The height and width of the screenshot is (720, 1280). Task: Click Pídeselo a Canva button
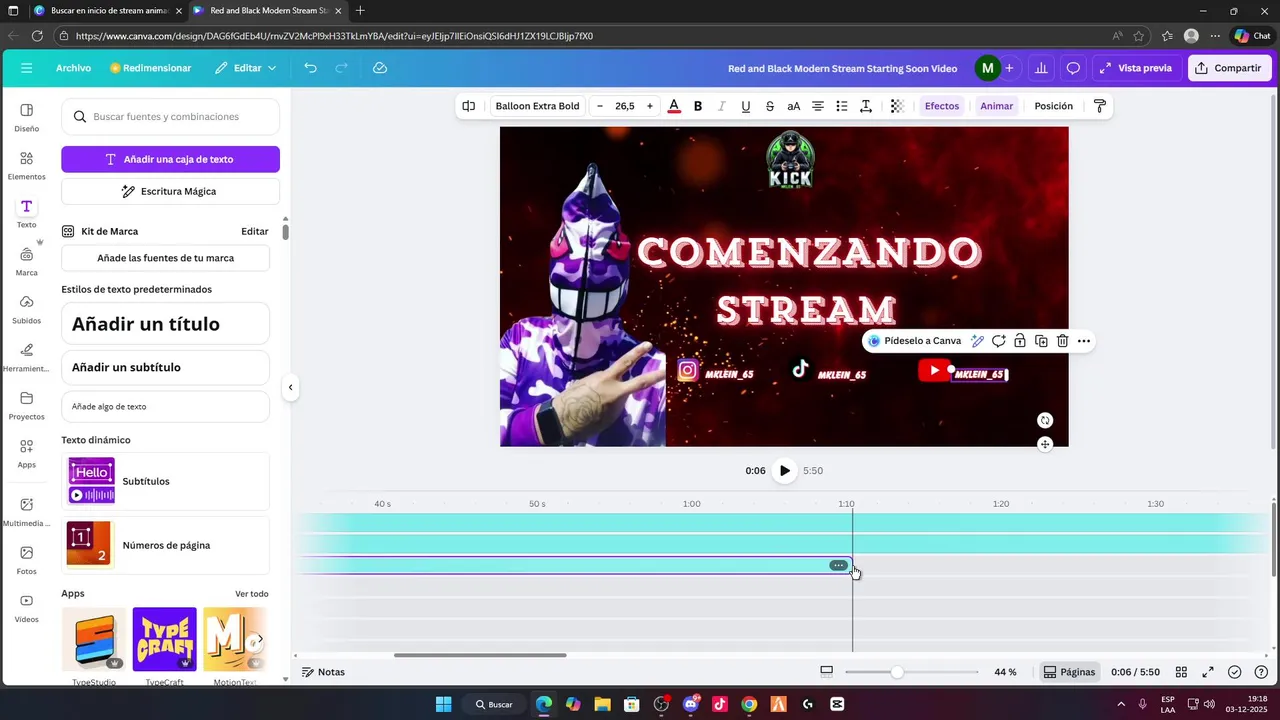[x=914, y=341]
